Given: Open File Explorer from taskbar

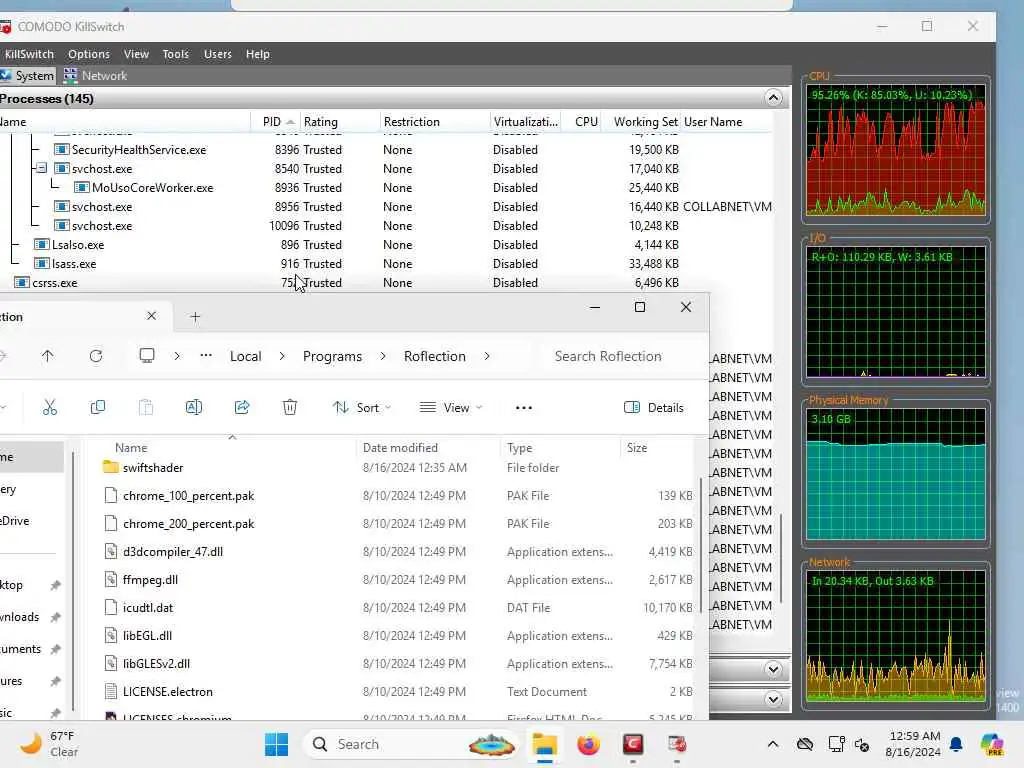Looking at the screenshot, I should tap(544, 744).
